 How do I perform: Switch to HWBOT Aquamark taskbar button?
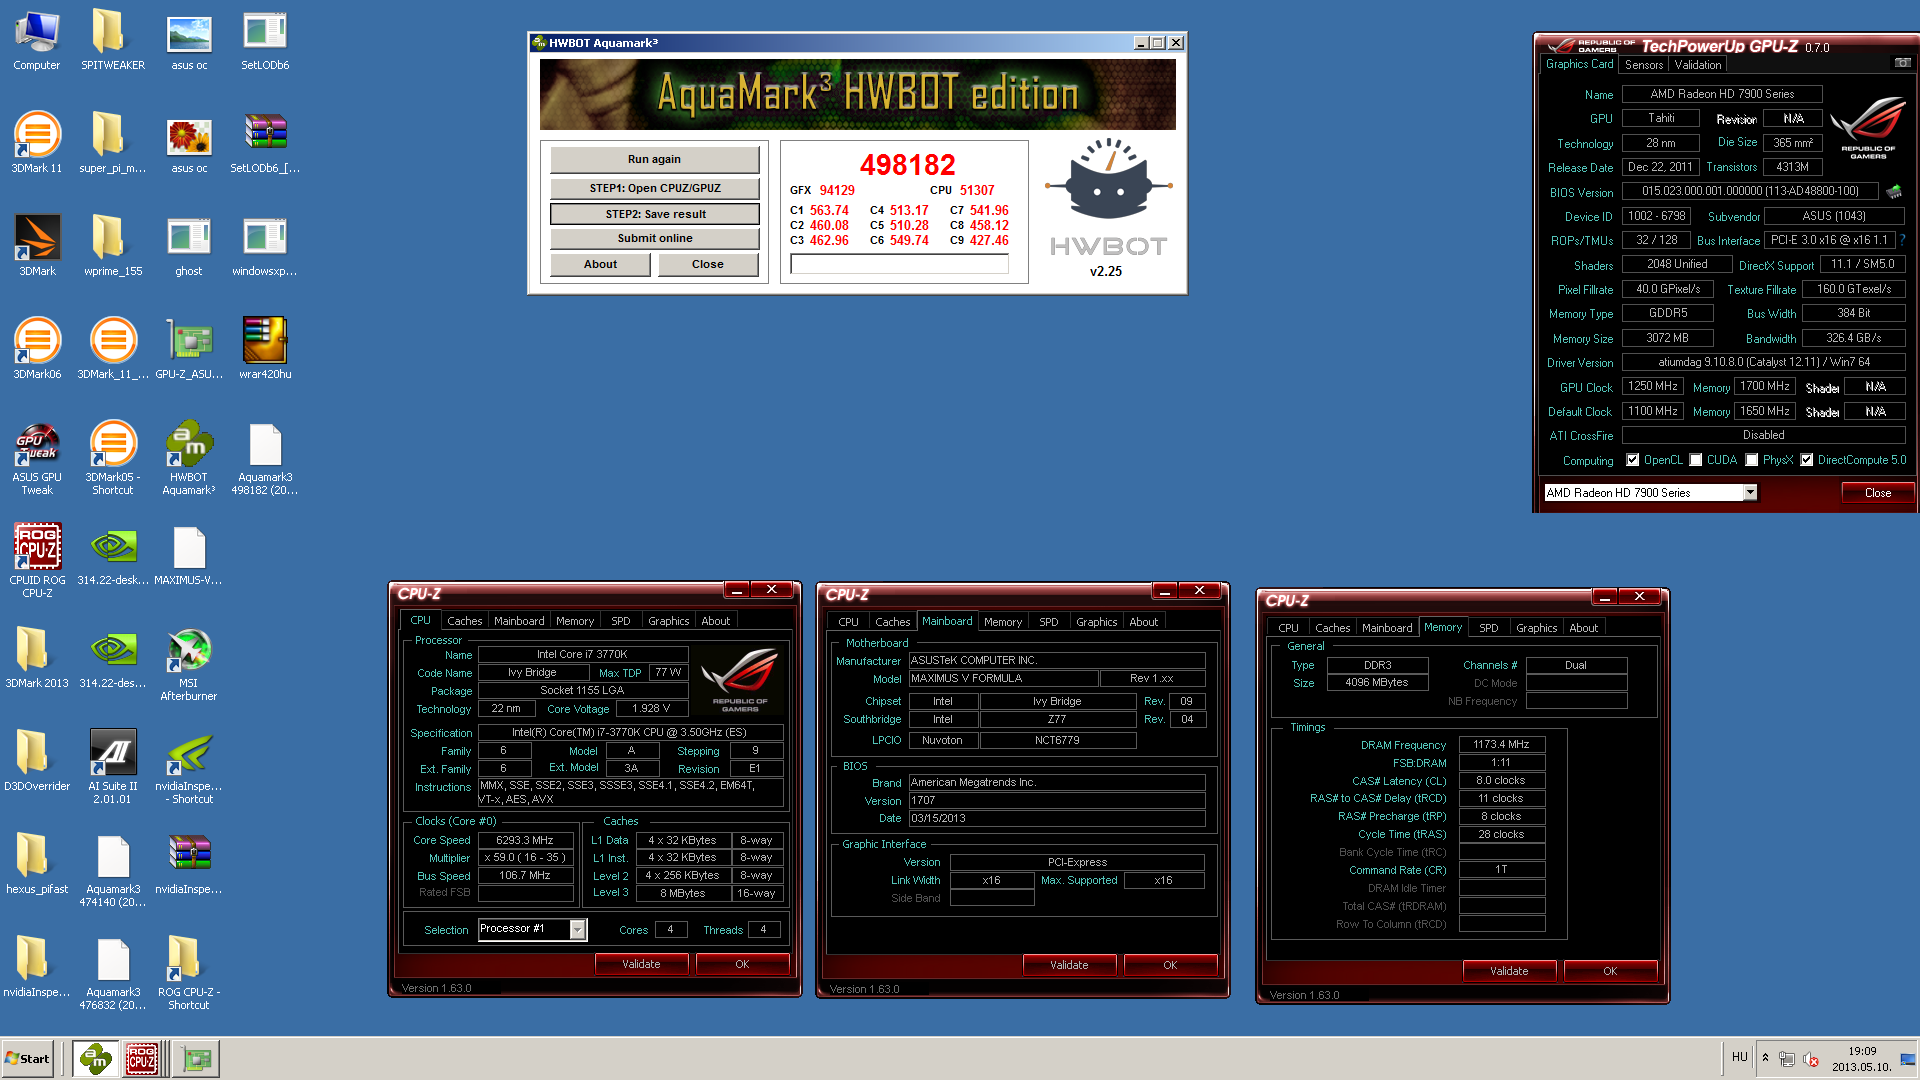click(x=96, y=1058)
